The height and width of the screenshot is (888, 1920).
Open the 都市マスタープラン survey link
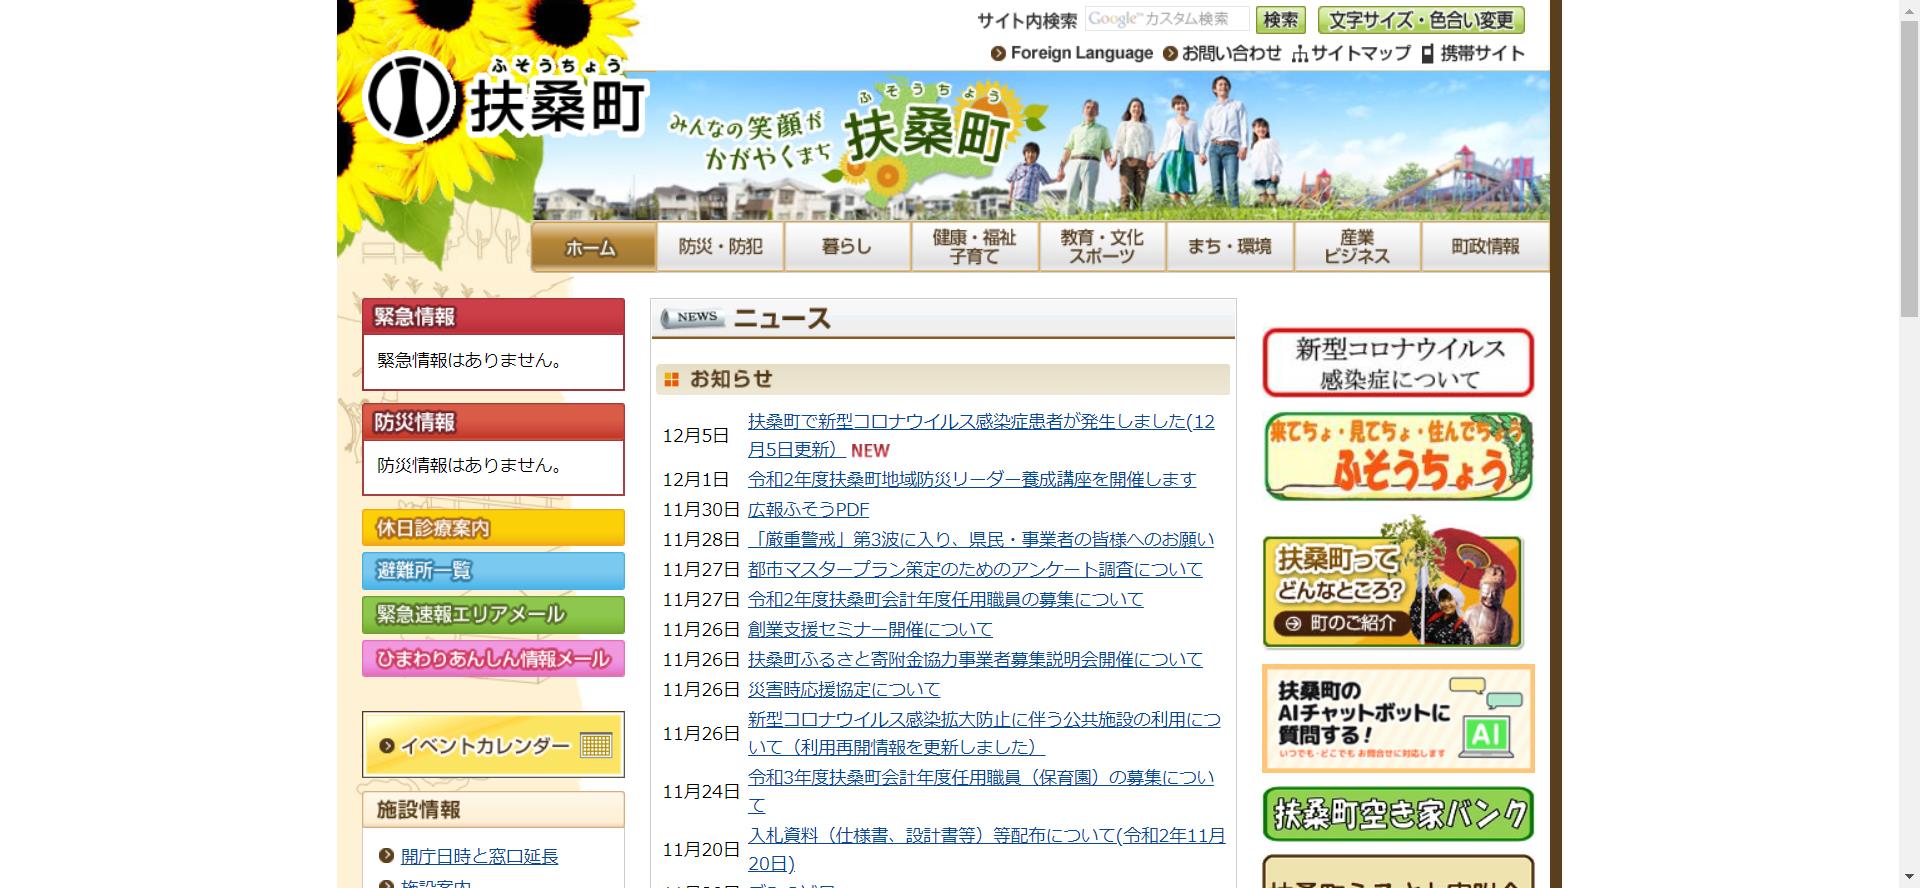pos(975,569)
